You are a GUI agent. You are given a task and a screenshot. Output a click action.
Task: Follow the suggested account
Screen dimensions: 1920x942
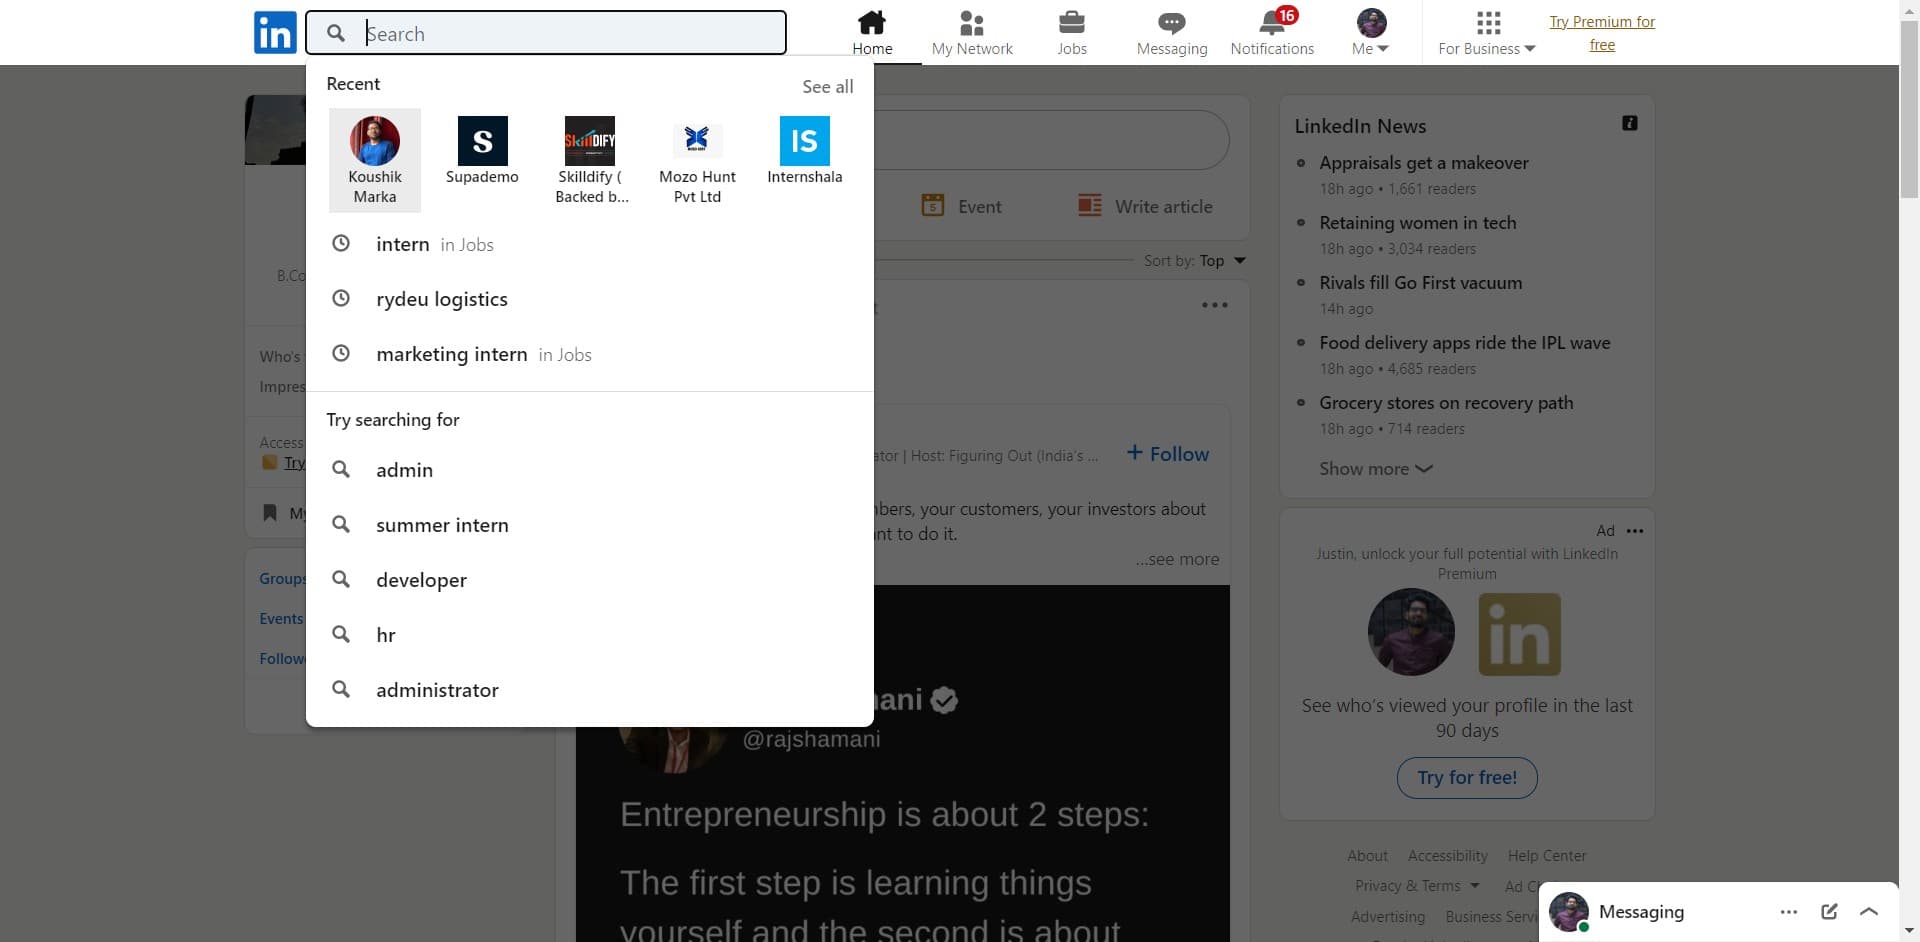pyautogui.click(x=1167, y=453)
